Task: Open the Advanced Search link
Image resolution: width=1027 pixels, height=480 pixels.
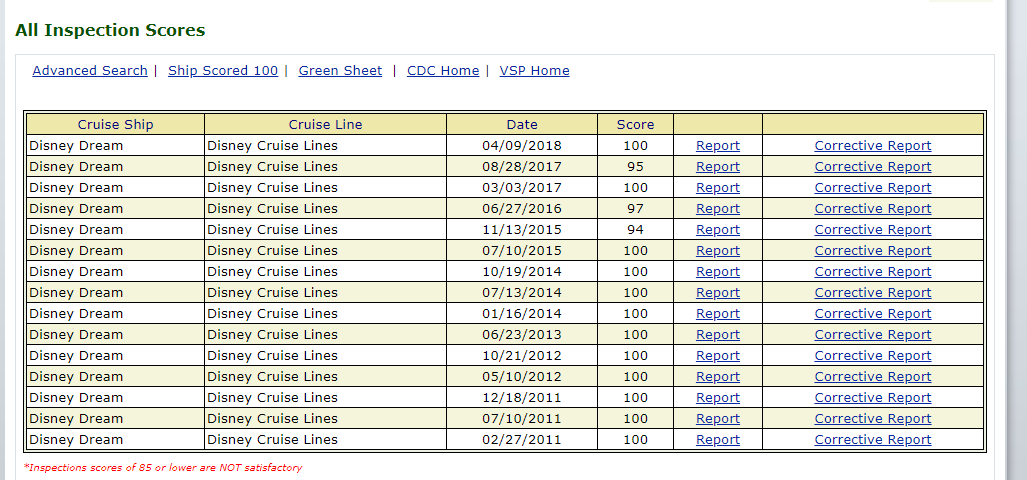Action: point(90,71)
